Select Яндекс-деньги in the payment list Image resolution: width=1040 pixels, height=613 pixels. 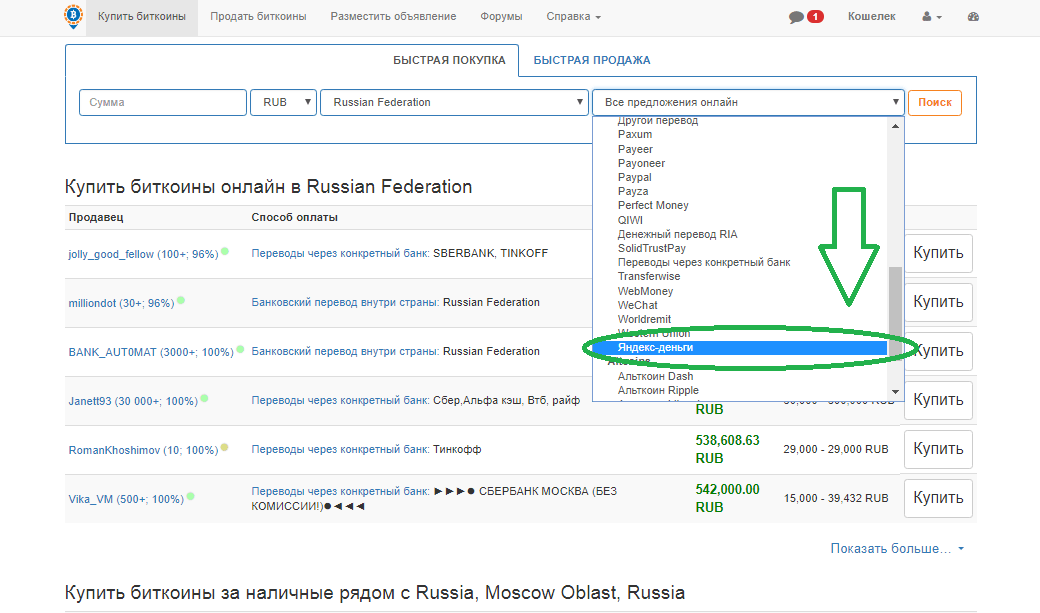coord(655,348)
